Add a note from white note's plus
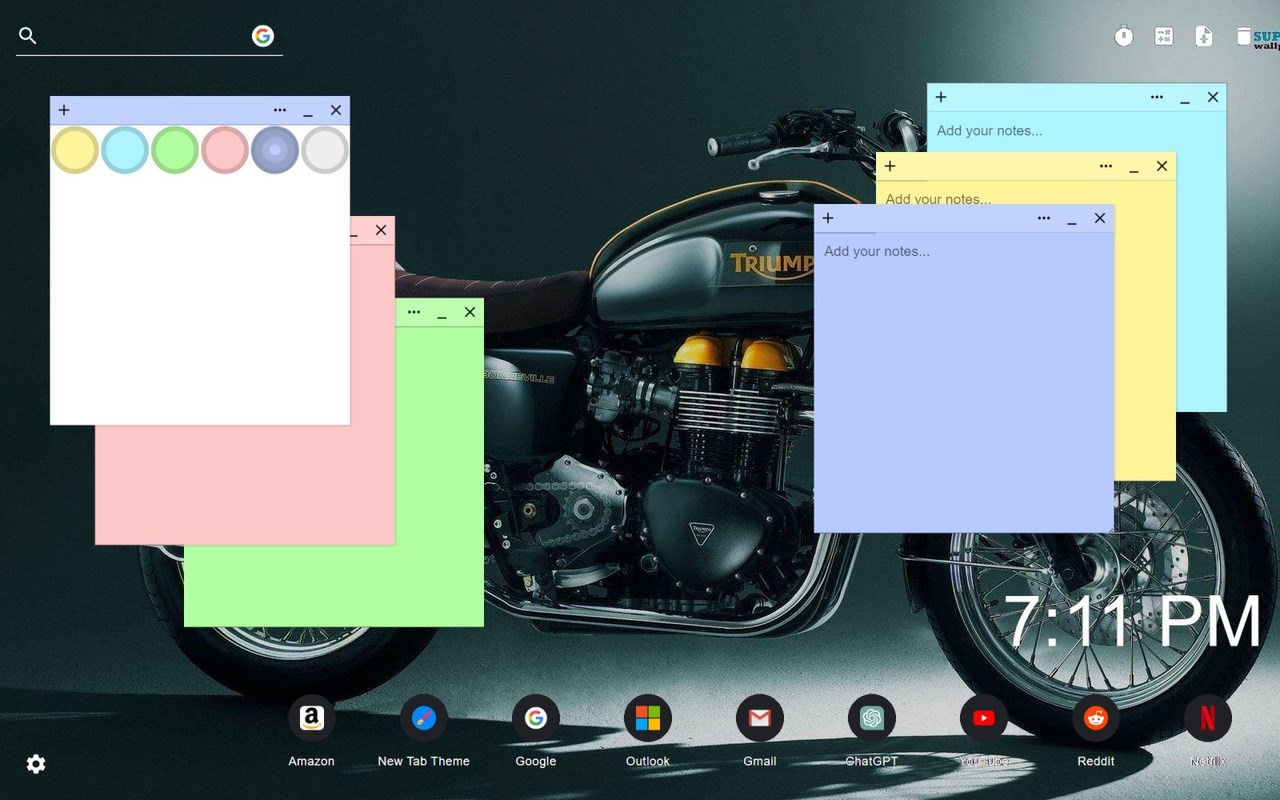The height and width of the screenshot is (800, 1280). (x=64, y=110)
